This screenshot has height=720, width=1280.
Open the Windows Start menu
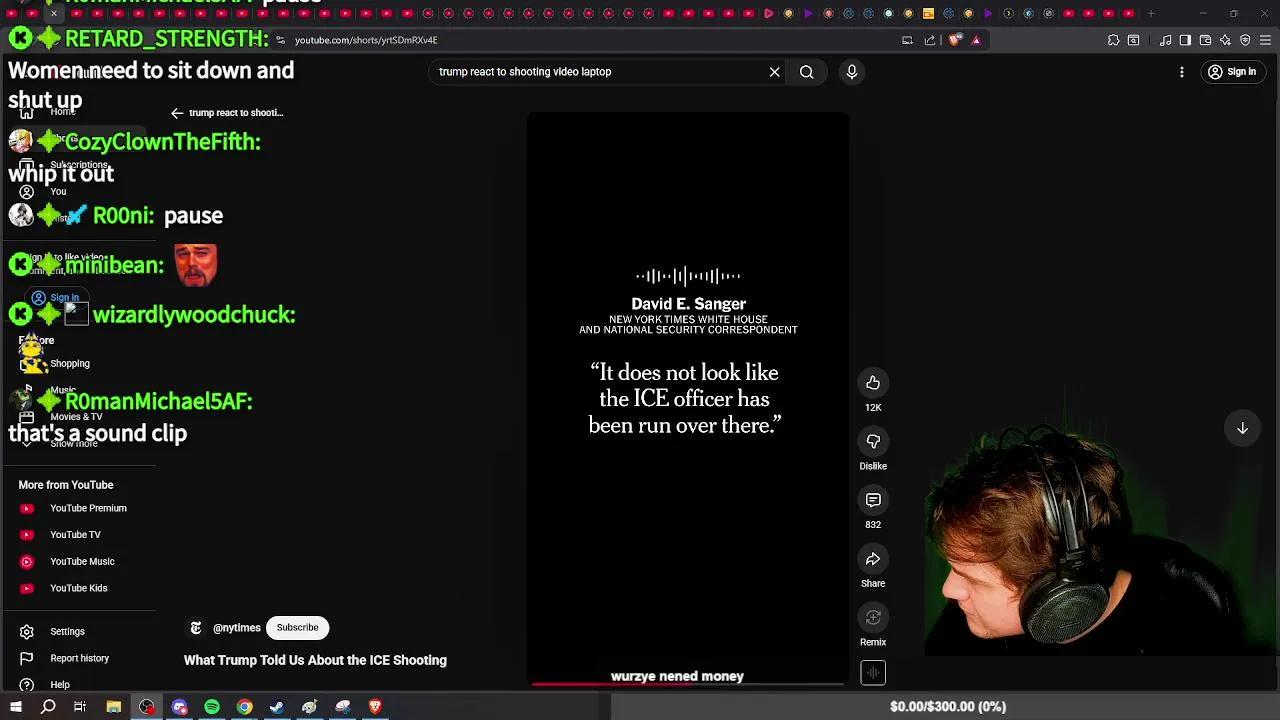[16, 707]
